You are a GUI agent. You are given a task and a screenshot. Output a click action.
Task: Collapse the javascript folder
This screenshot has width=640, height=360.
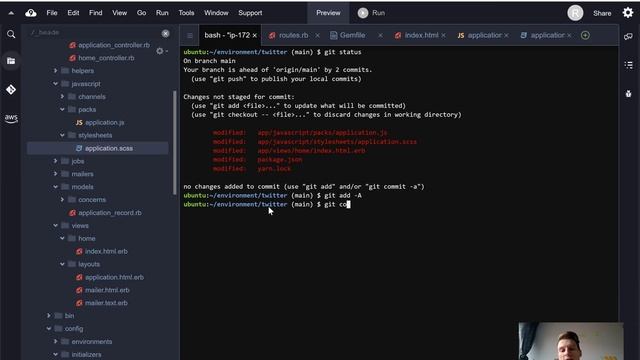pos(56,84)
